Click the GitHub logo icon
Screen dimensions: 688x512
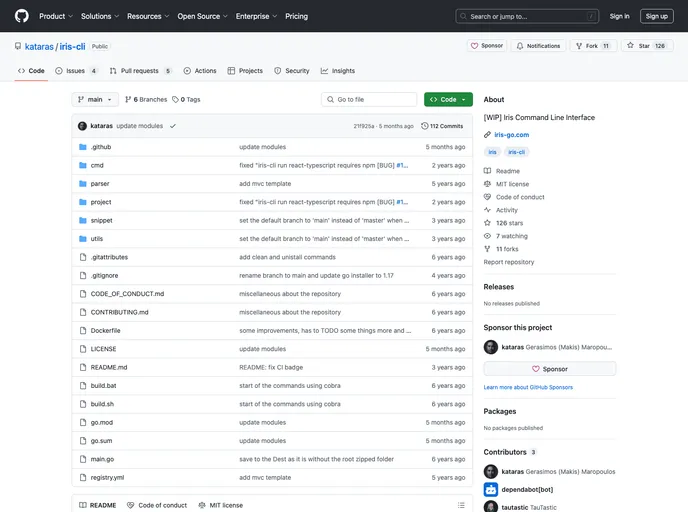pyautogui.click(x=22, y=16)
